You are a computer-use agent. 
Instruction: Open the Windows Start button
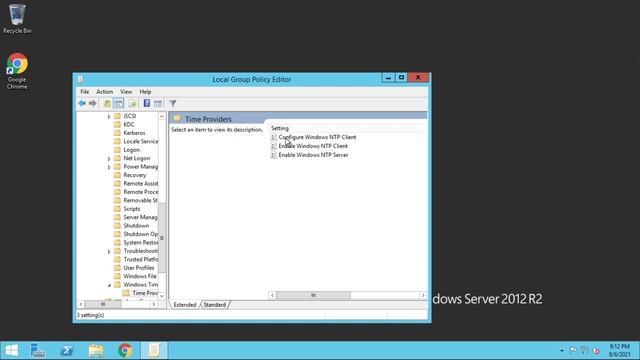click(11, 350)
